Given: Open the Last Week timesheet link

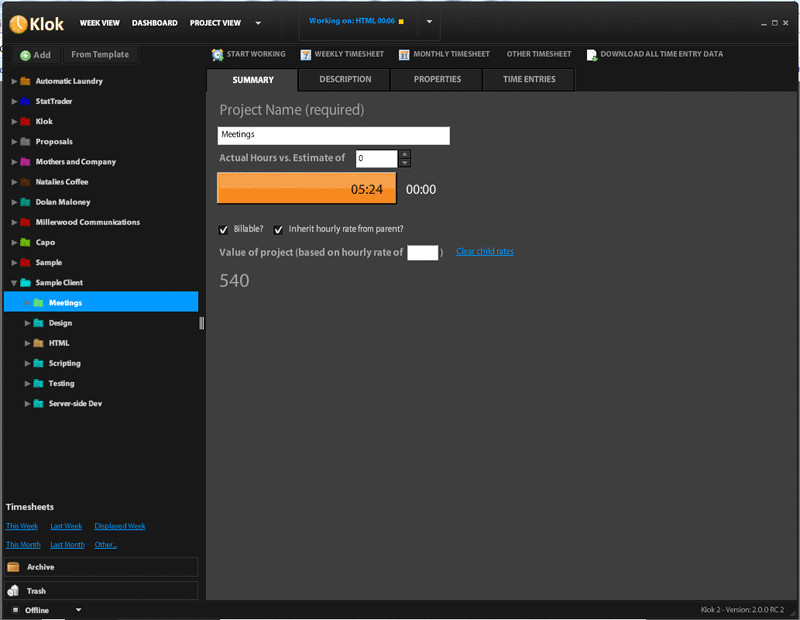Looking at the screenshot, I should coord(66,526).
